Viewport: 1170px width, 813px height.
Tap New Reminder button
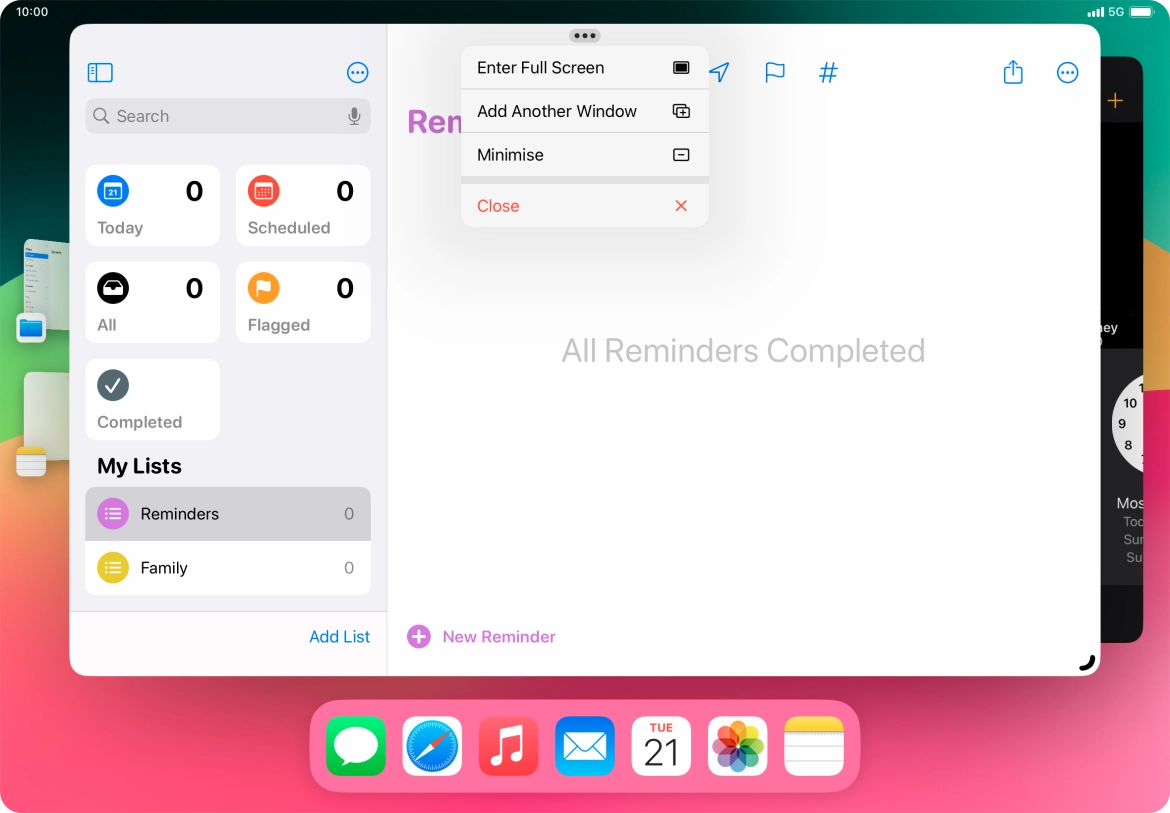click(482, 637)
